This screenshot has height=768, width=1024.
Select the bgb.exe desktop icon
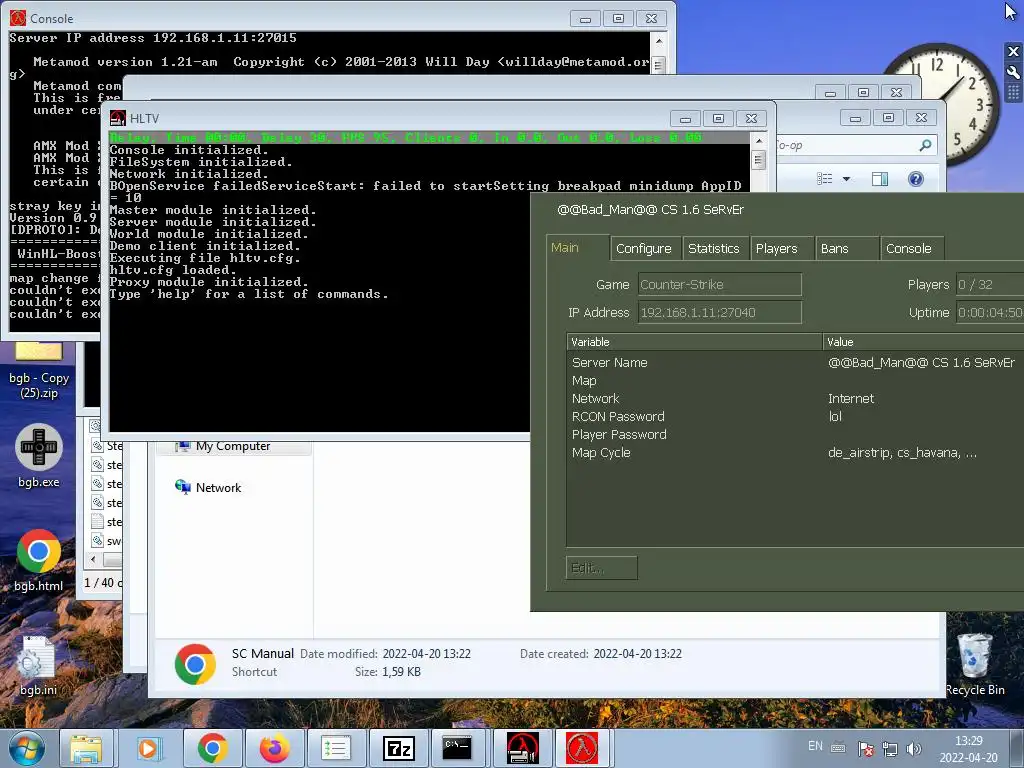39,456
